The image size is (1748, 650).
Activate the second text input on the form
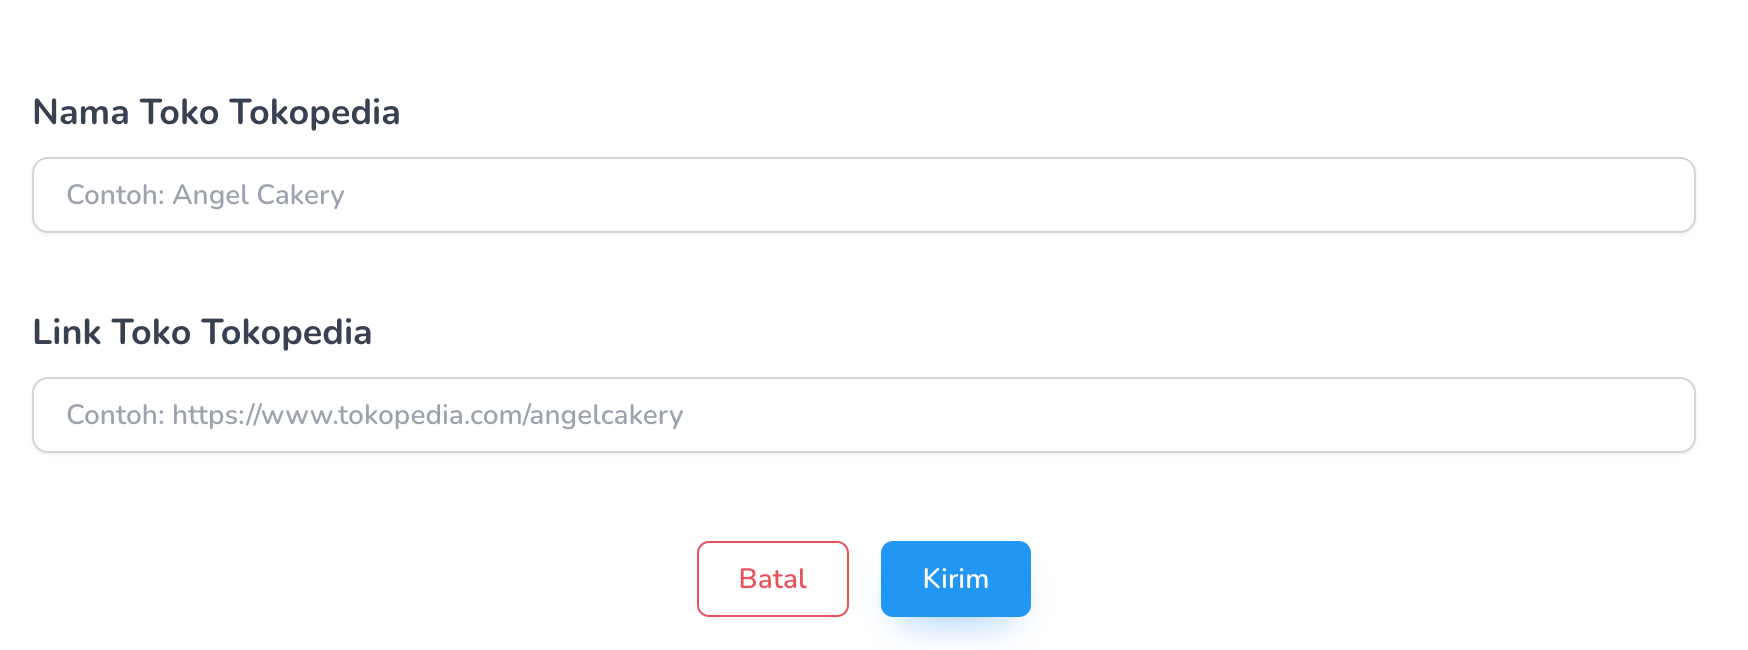(863, 415)
